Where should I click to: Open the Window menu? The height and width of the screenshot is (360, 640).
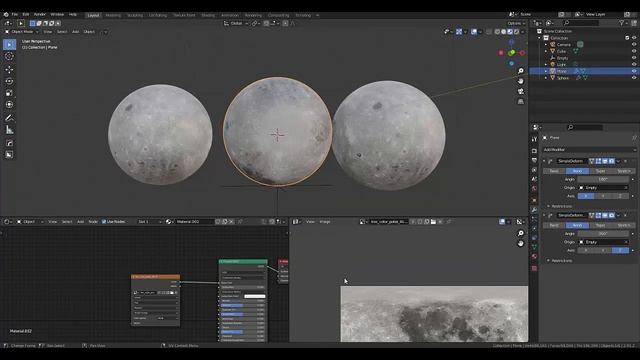(57, 14)
